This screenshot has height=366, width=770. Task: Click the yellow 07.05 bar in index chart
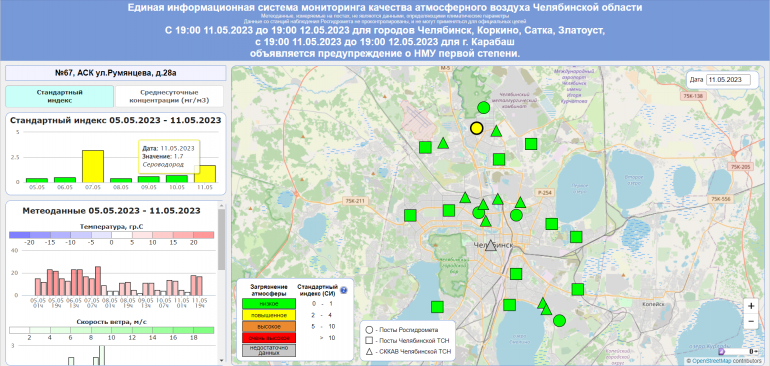coord(92,166)
